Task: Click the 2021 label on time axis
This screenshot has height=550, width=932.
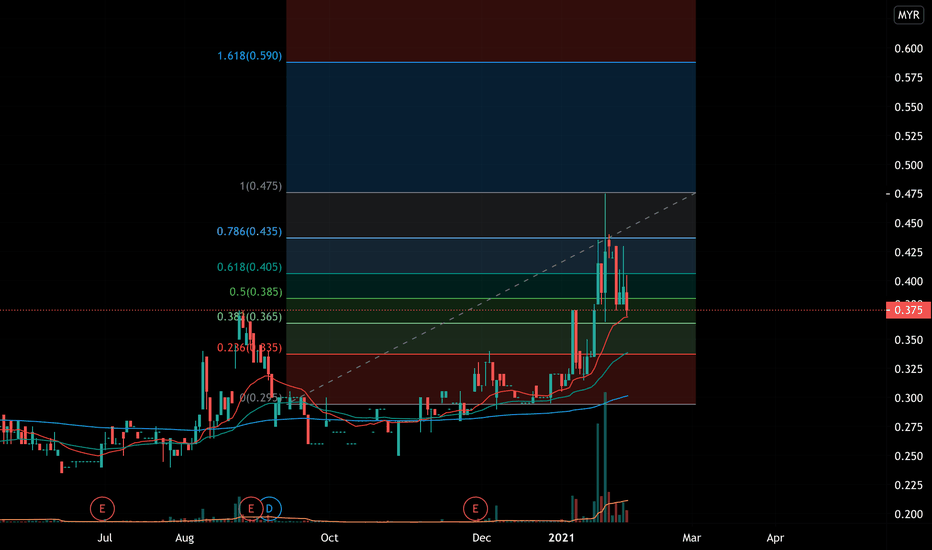Action: coord(561,538)
